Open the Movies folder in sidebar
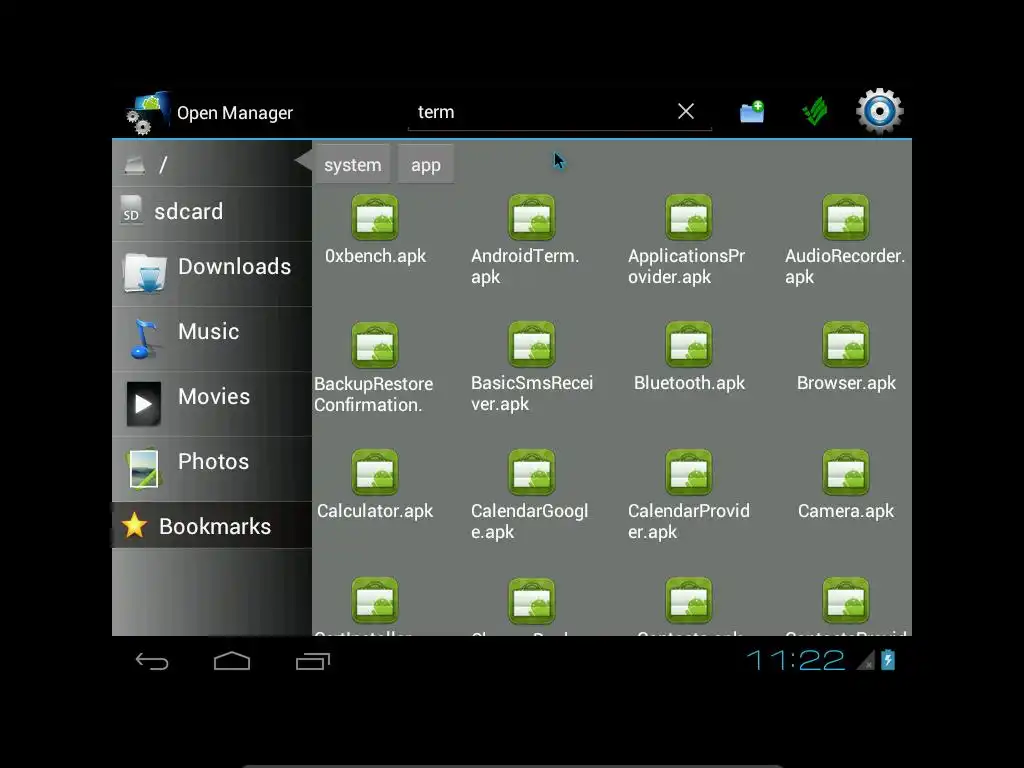1024x768 pixels. (x=212, y=404)
